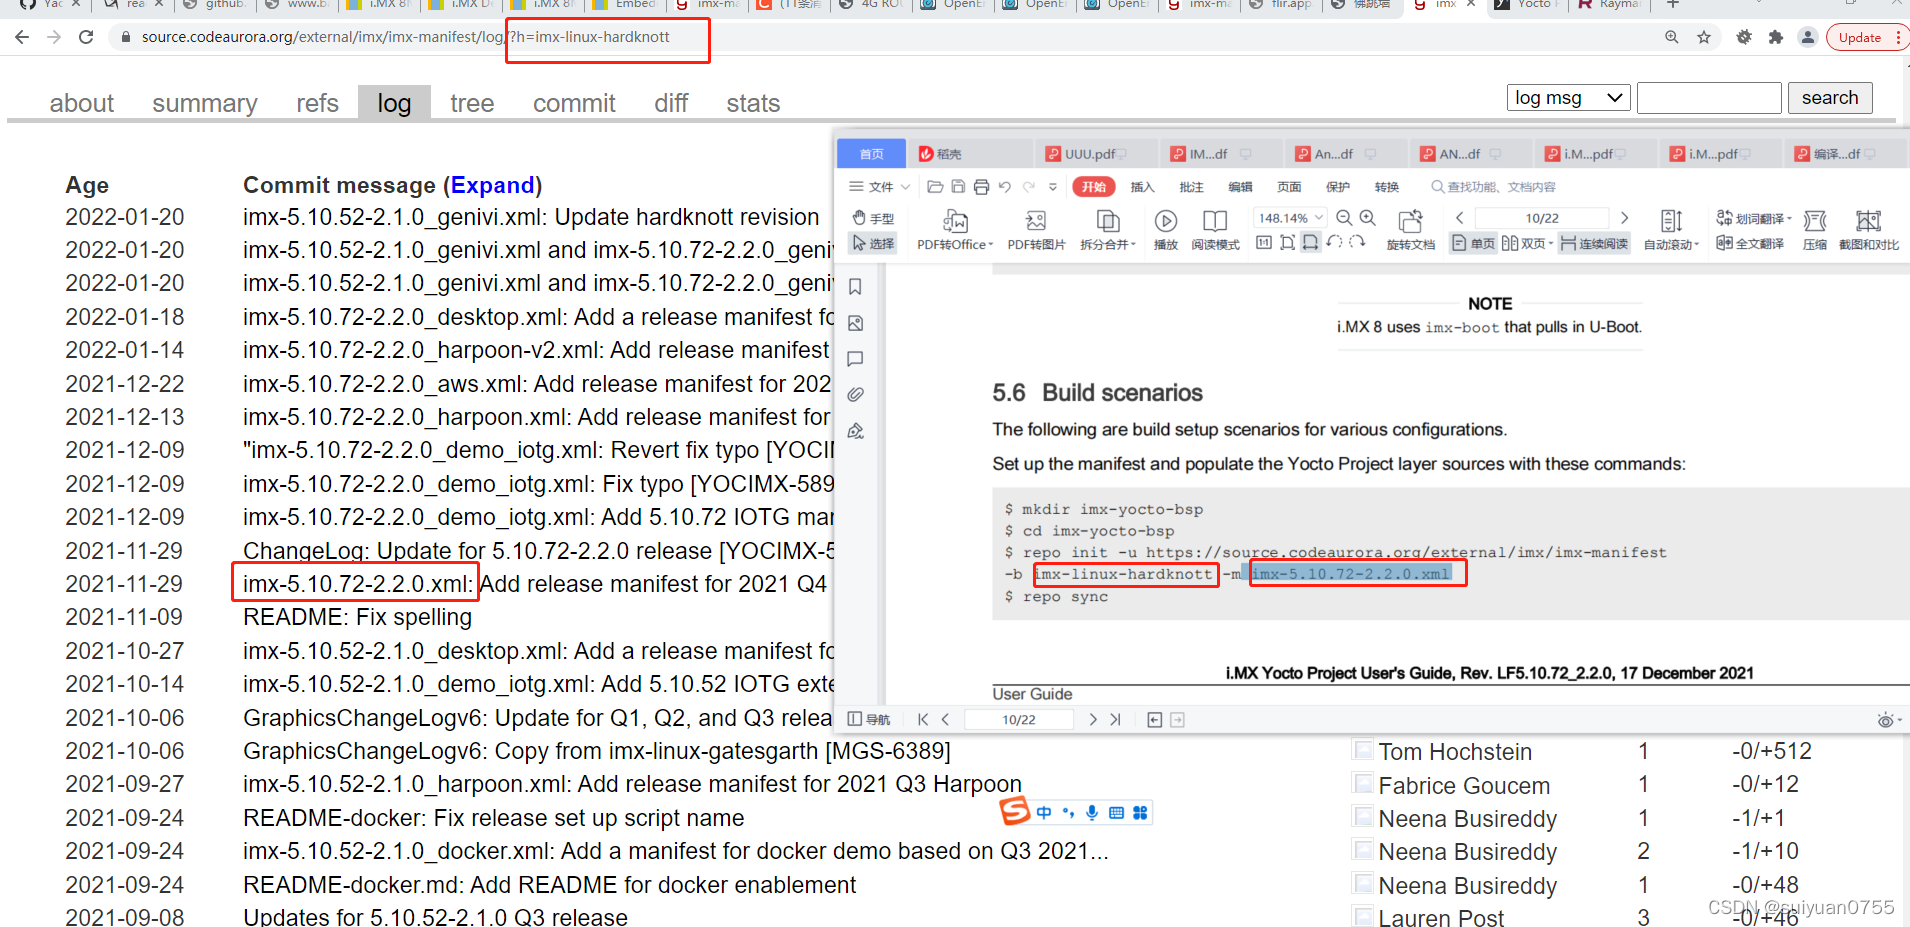The width and height of the screenshot is (1910, 927).
Task: Enter 阅读模式 reading mode
Action: (1215, 230)
